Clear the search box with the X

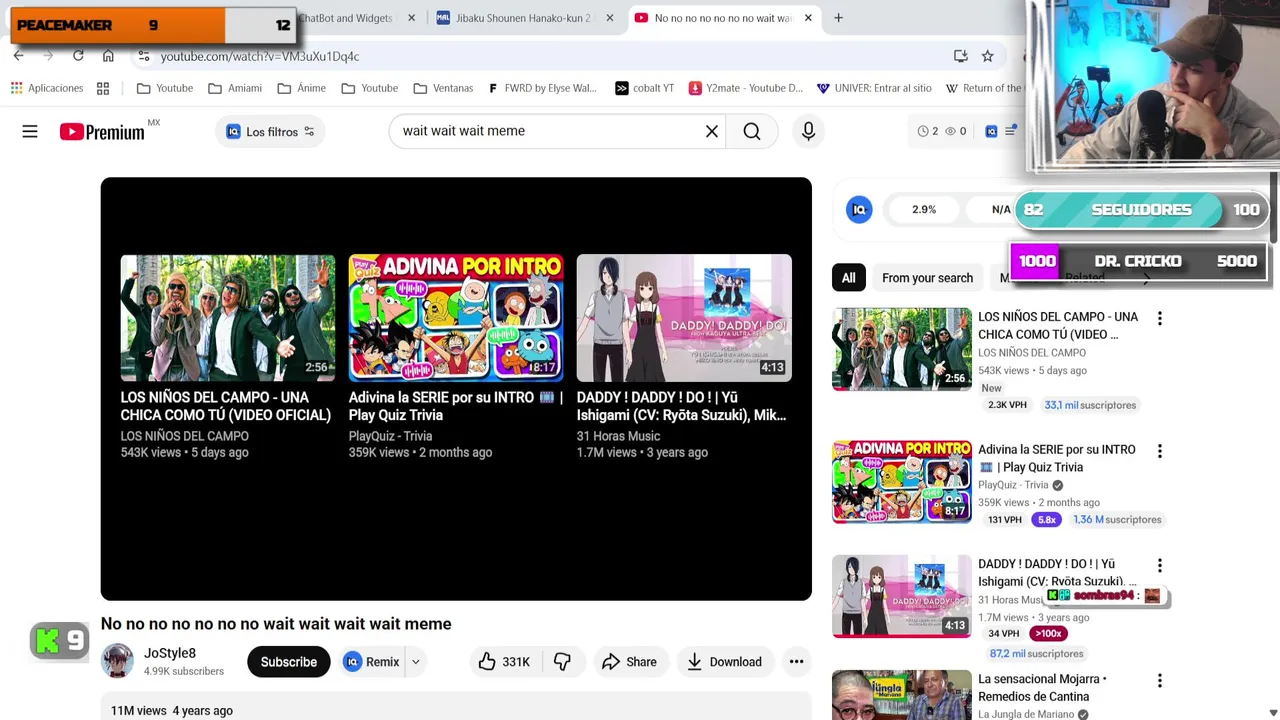712,131
